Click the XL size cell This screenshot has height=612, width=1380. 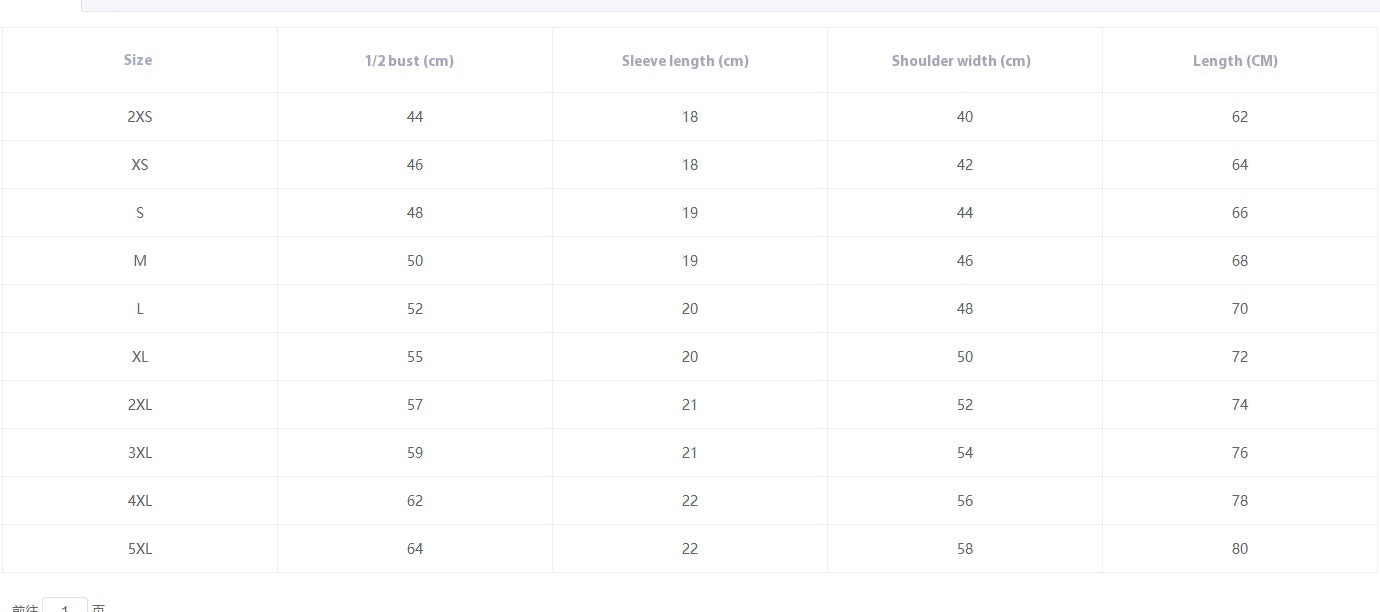coord(140,357)
